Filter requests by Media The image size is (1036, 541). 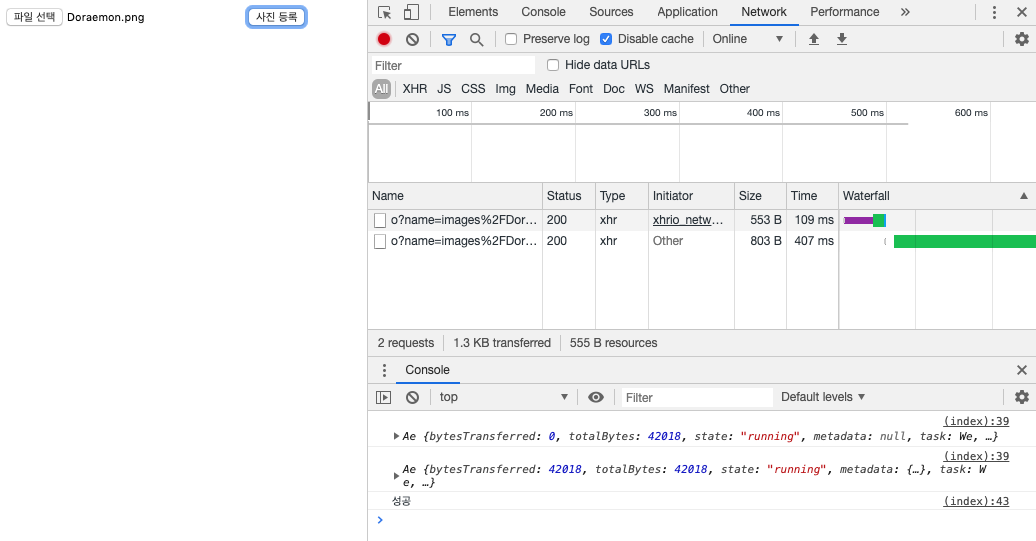[x=542, y=89]
